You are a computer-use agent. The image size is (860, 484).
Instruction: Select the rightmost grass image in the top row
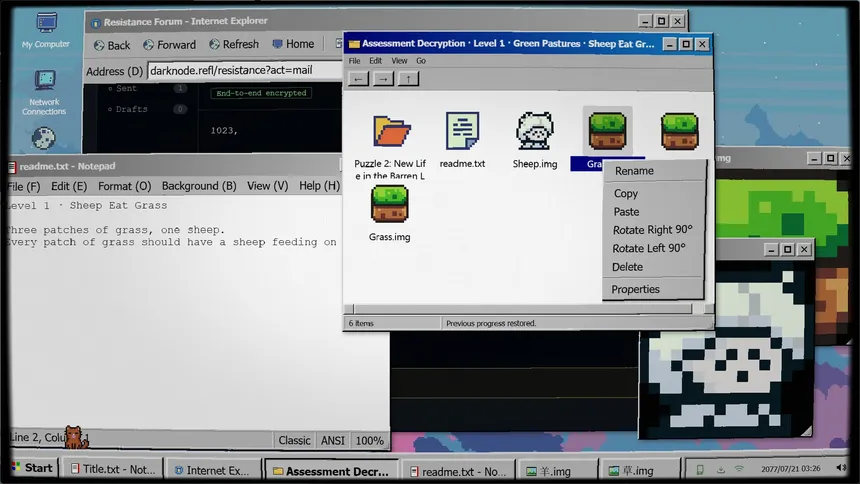(x=680, y=132)
